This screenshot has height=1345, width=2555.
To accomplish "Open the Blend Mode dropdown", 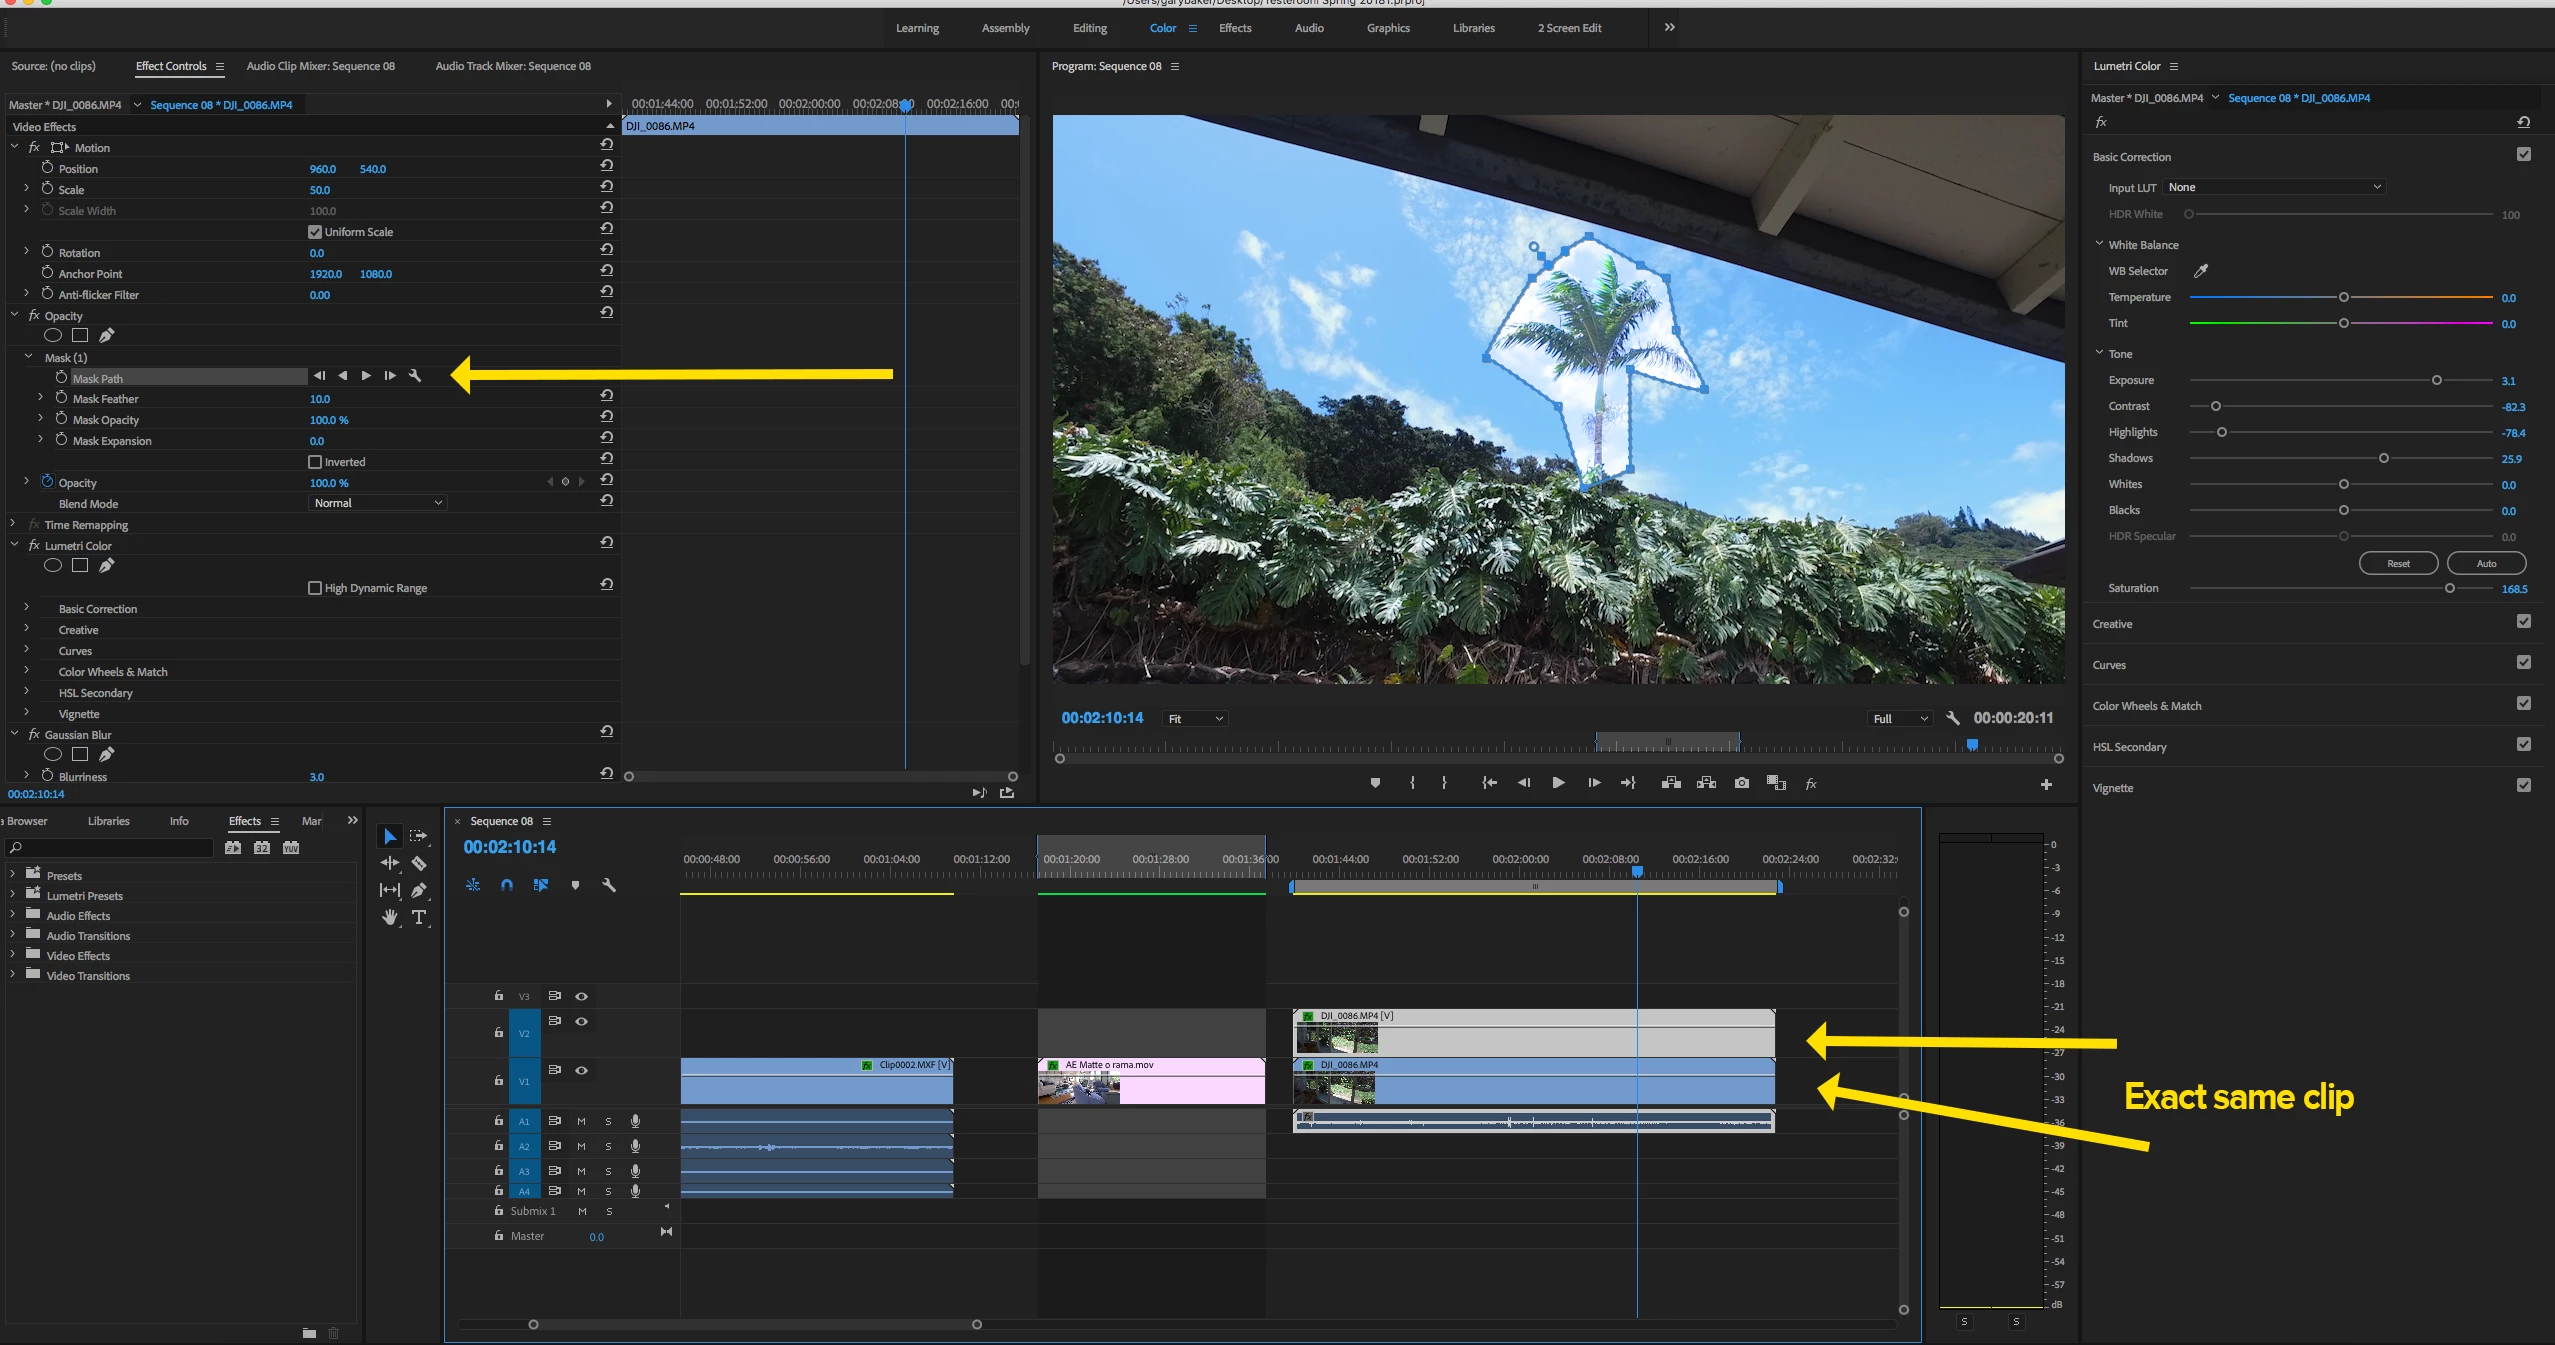I will pos(377,503).
